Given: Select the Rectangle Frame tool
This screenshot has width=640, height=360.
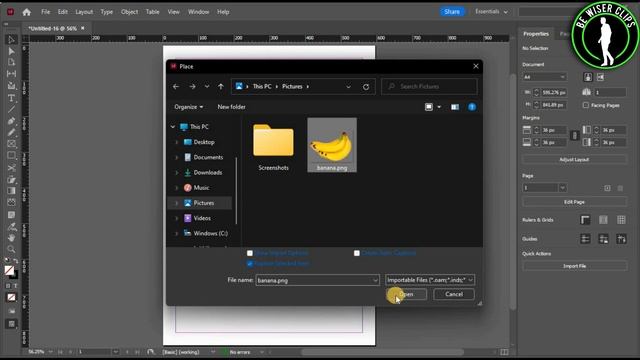Looking at the screenshot, I should coord(11,144).
